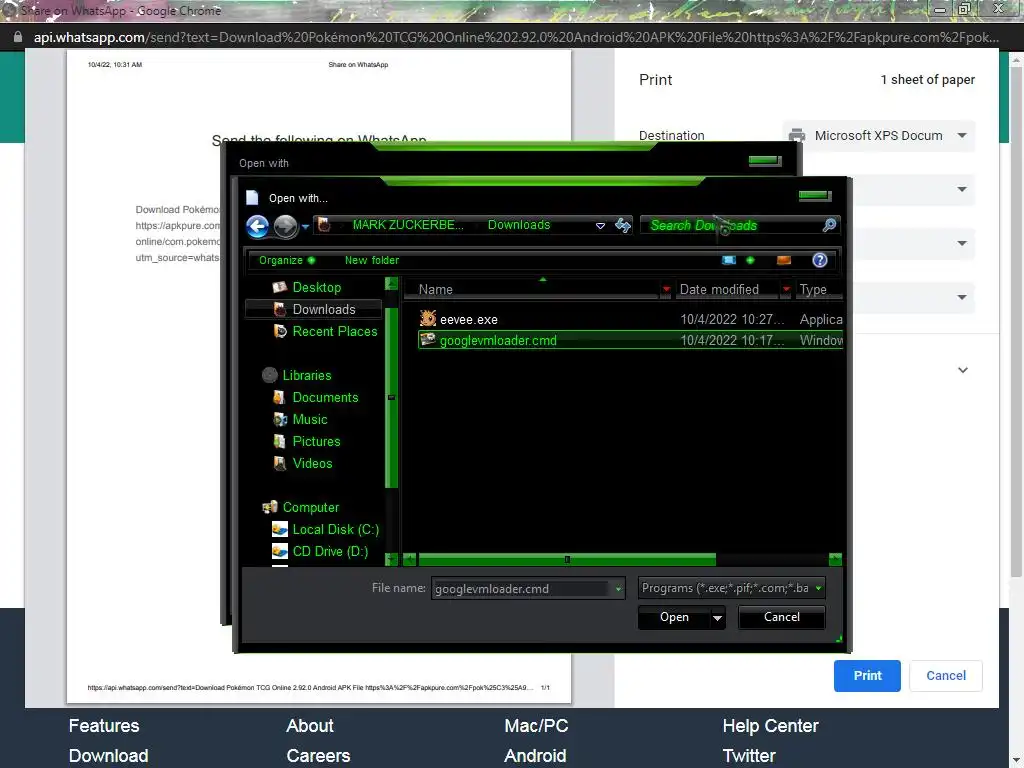This screenshot has height=768, width=1024.
Task: Select the googlevmloader.cmd file
Action: (x=630, y=340)
